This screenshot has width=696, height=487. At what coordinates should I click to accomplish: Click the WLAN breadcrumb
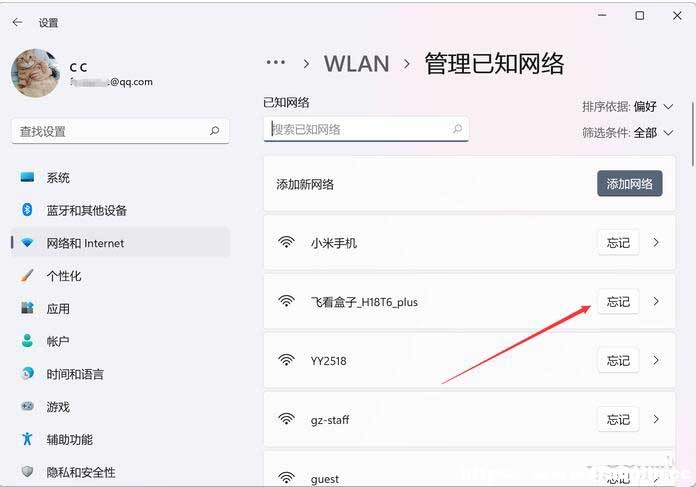click(356, 63)
